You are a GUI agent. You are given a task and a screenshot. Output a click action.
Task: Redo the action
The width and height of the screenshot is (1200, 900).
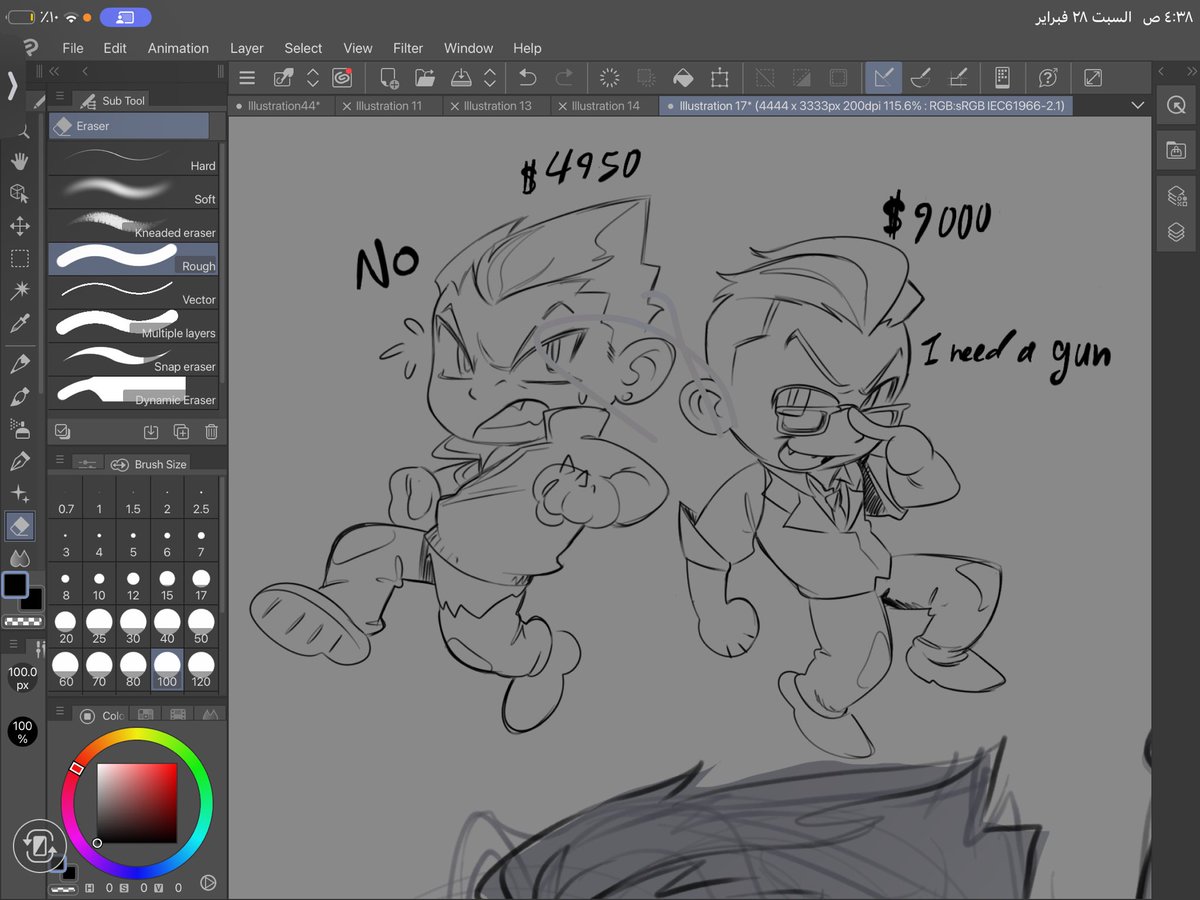coord(564,77)
